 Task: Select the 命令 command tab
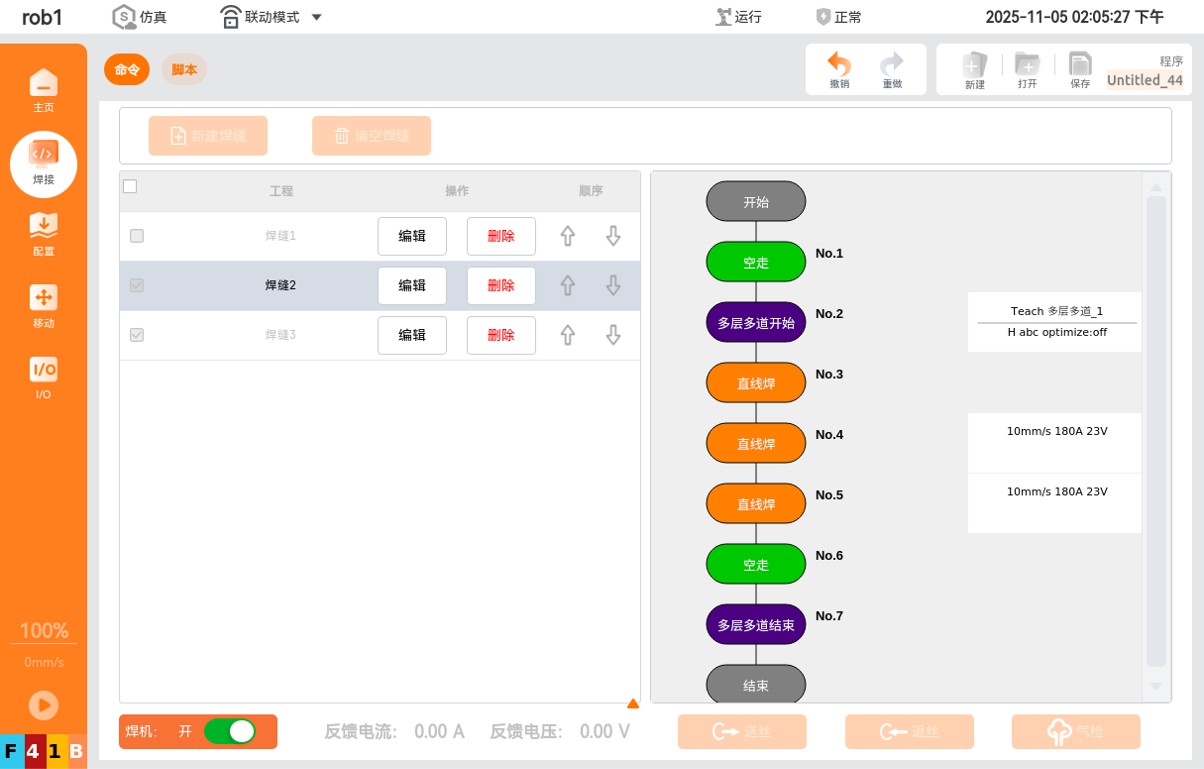127,69
